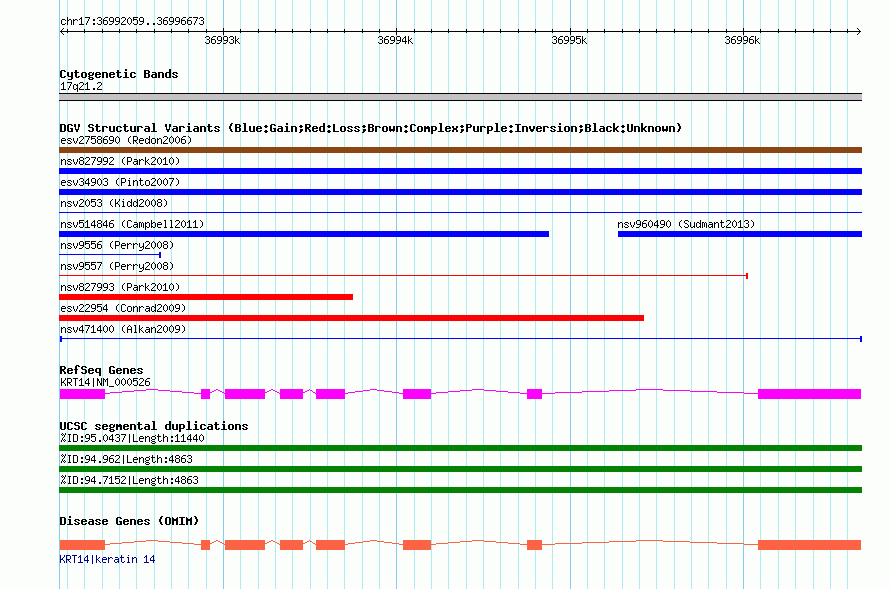The image size is (890, 589).
Task: Open the red nsv827993 Park2010 loss bar
Action: [206, 297]
